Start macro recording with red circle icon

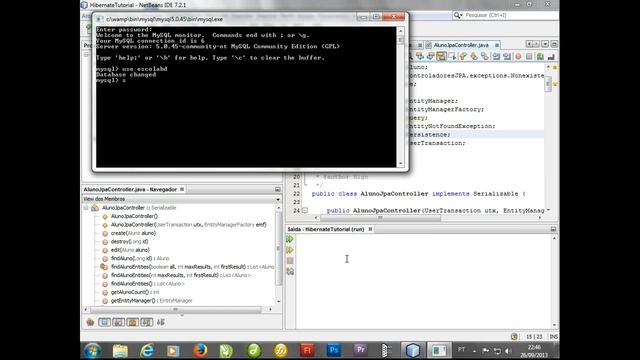click(518, 56)
